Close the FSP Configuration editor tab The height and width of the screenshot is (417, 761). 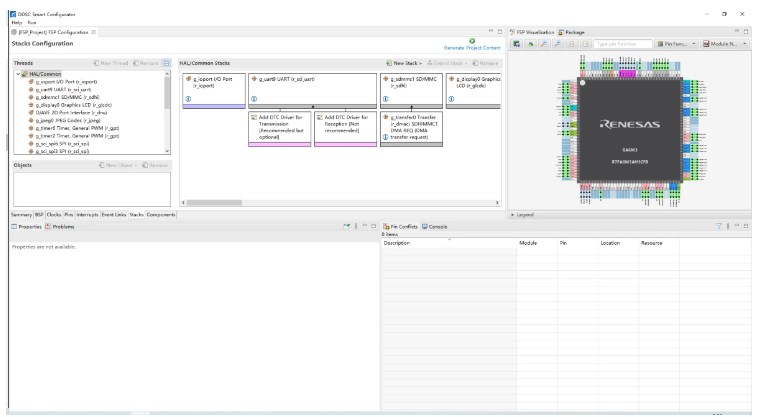click(93, 32)
